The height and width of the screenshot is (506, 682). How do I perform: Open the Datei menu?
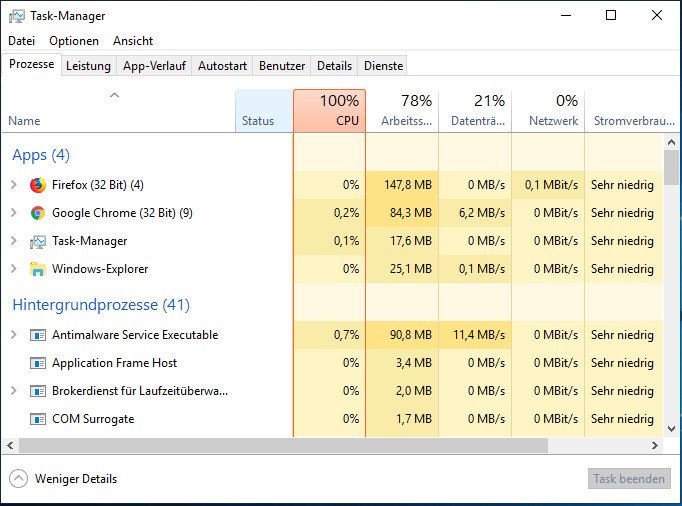coord(21,41)
